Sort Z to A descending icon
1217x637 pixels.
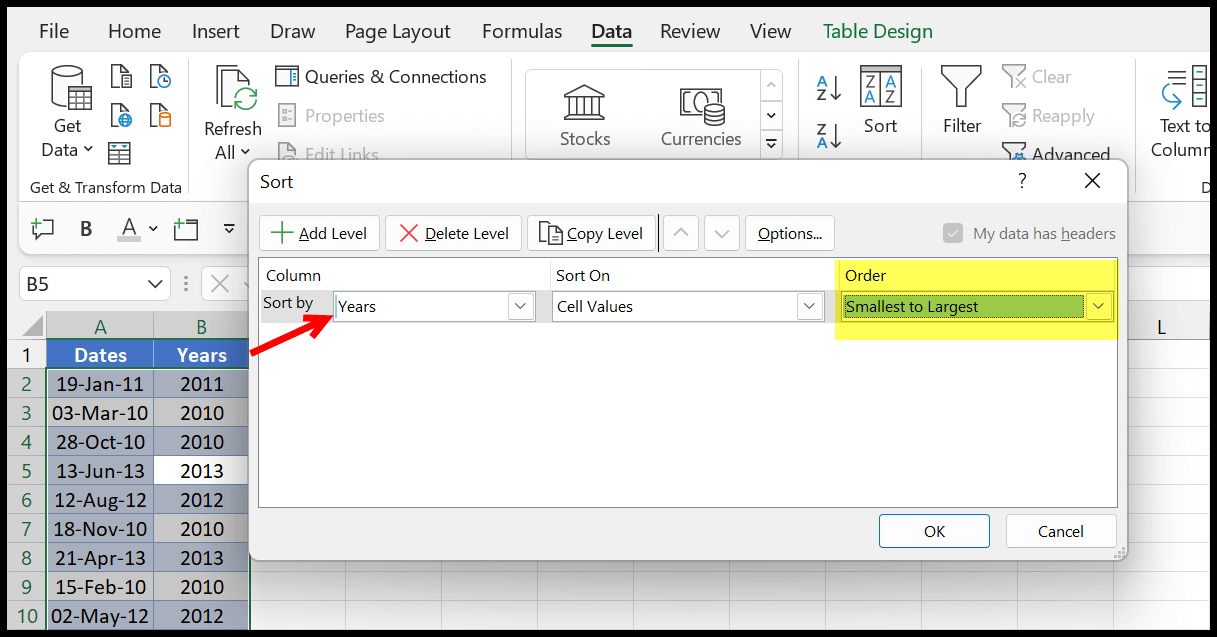[829, 135]
